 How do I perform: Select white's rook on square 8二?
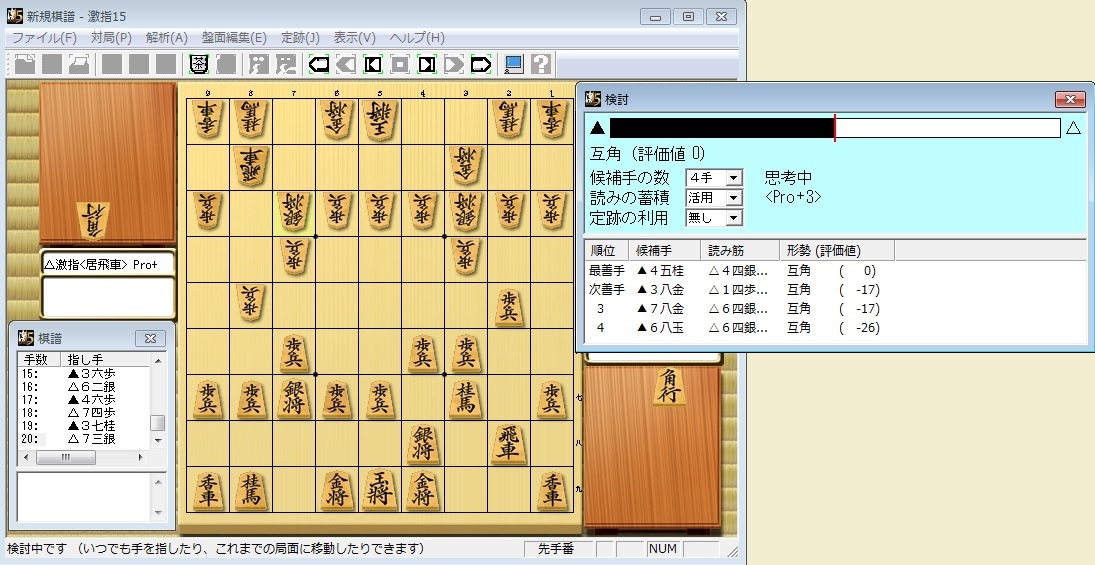pos(251,166)
